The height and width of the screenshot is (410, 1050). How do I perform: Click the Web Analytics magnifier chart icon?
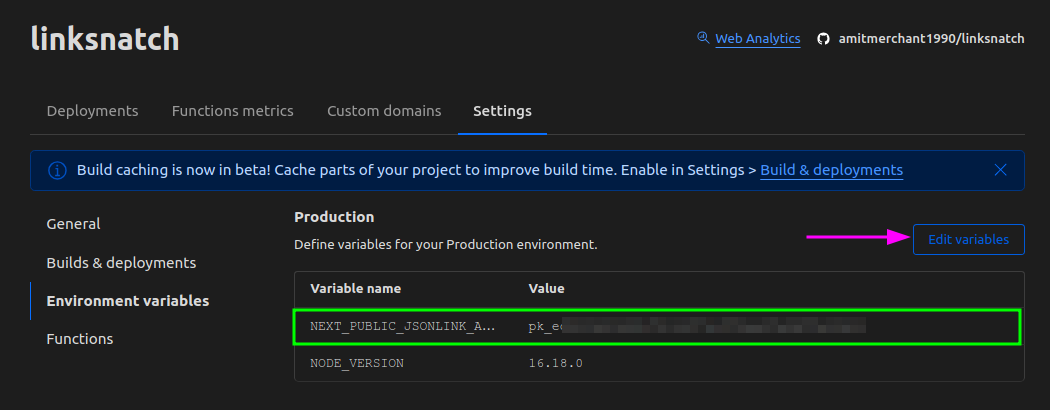click(x=702, y=38)
